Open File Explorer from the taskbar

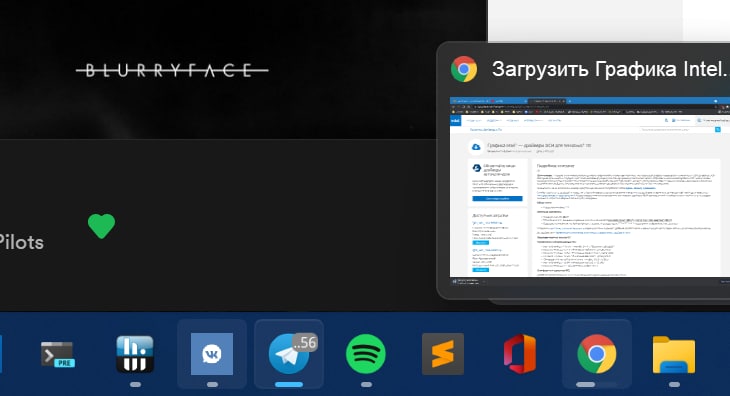click(674, 355)
